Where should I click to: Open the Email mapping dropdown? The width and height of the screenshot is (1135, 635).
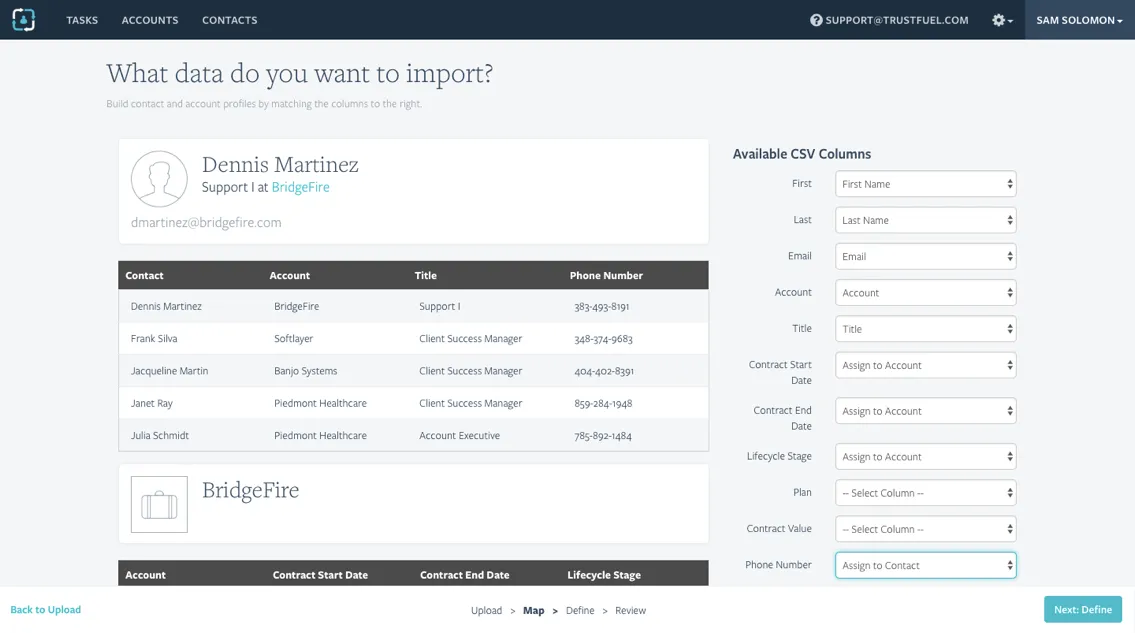924,256
